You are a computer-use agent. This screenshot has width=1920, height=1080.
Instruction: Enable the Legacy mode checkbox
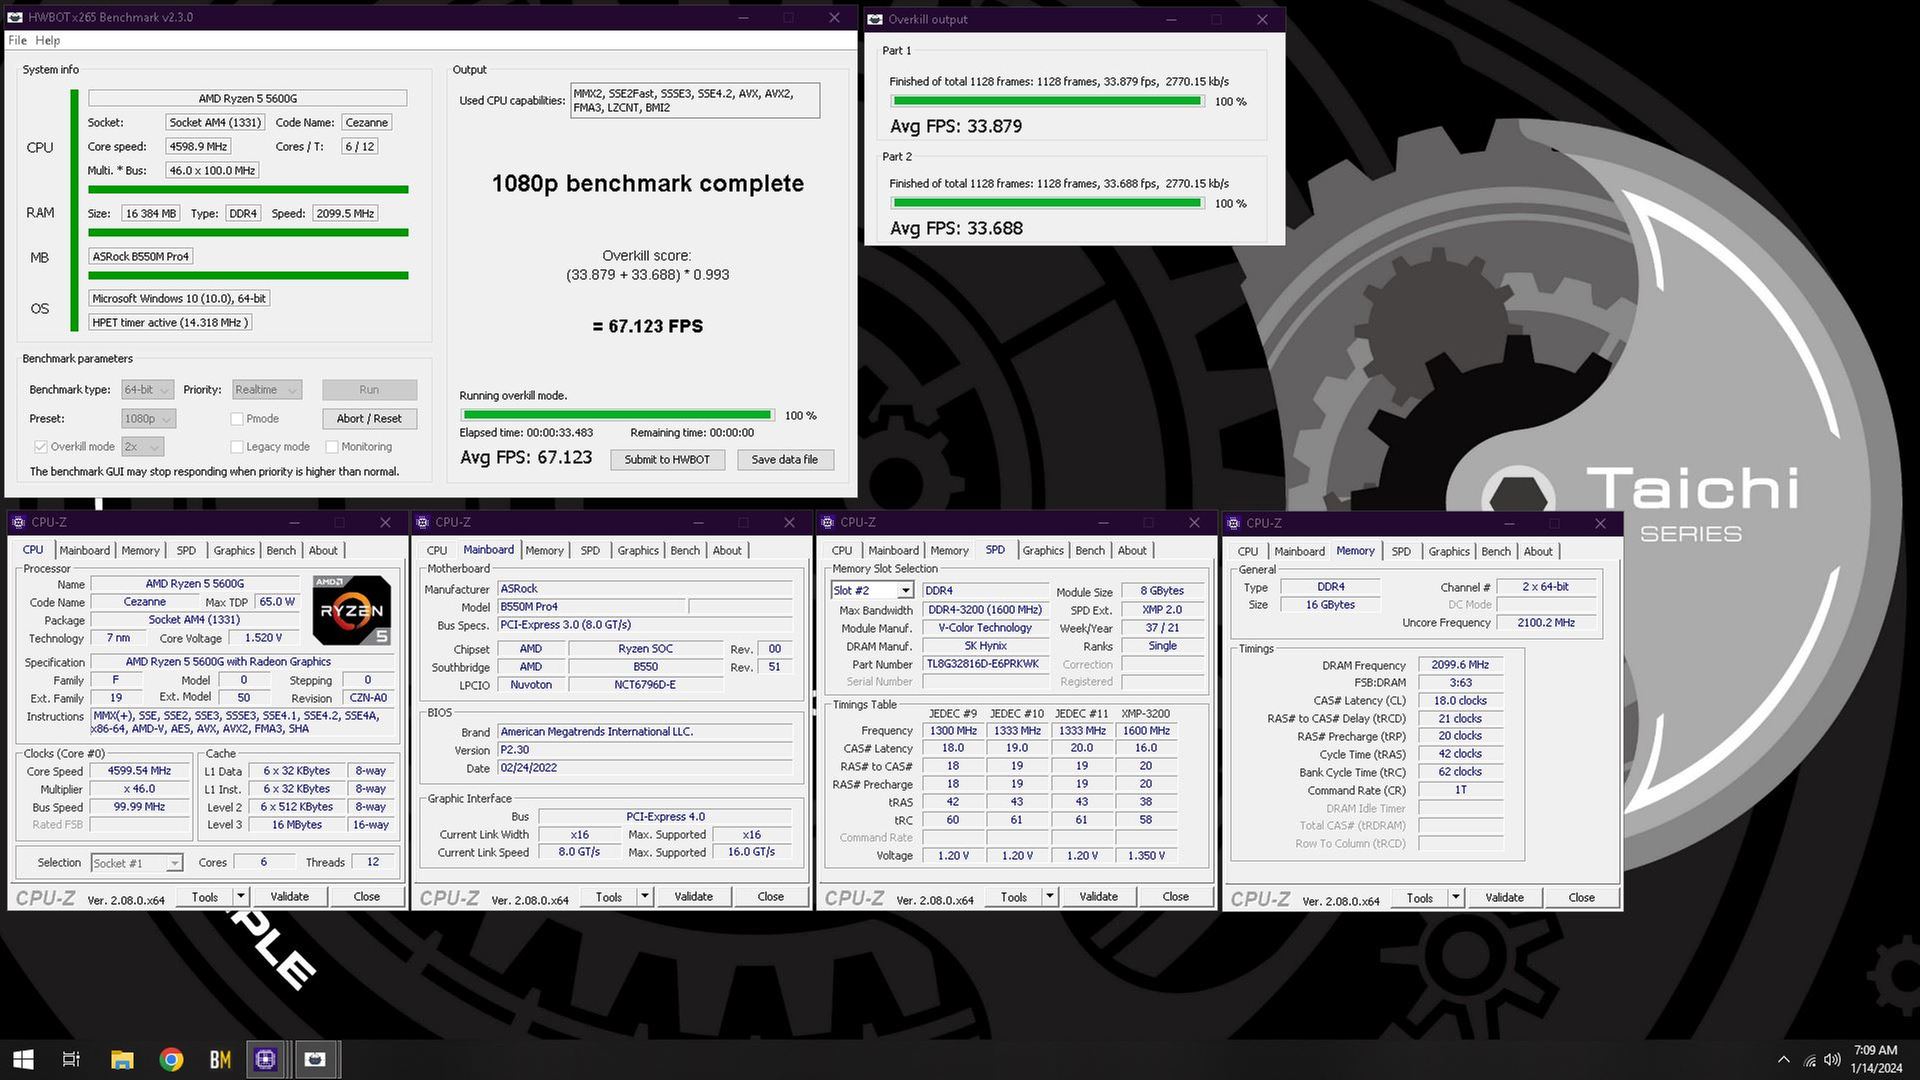(x=237, y=447)
